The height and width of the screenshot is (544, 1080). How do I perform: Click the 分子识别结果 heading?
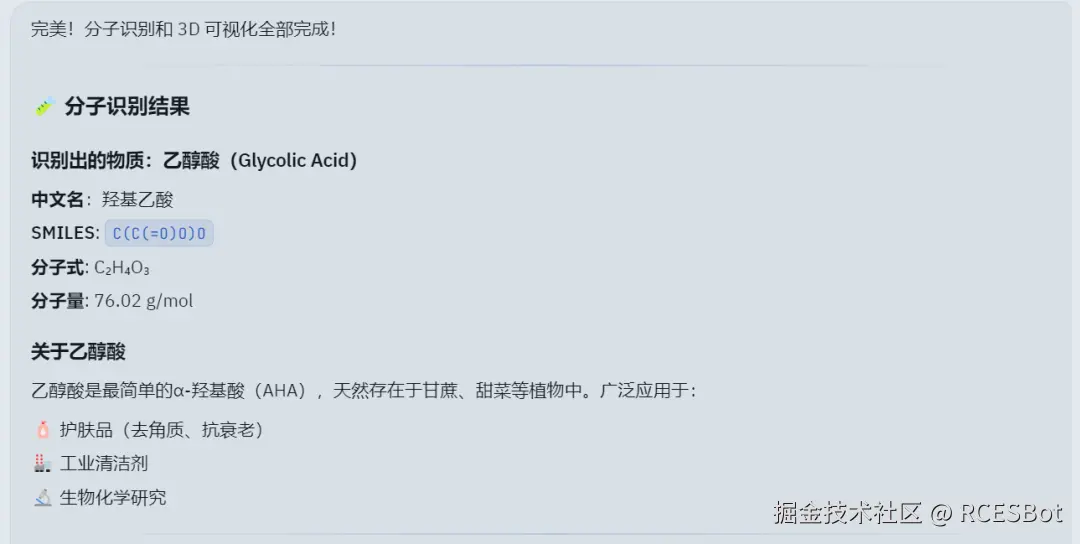click(127, 107)
